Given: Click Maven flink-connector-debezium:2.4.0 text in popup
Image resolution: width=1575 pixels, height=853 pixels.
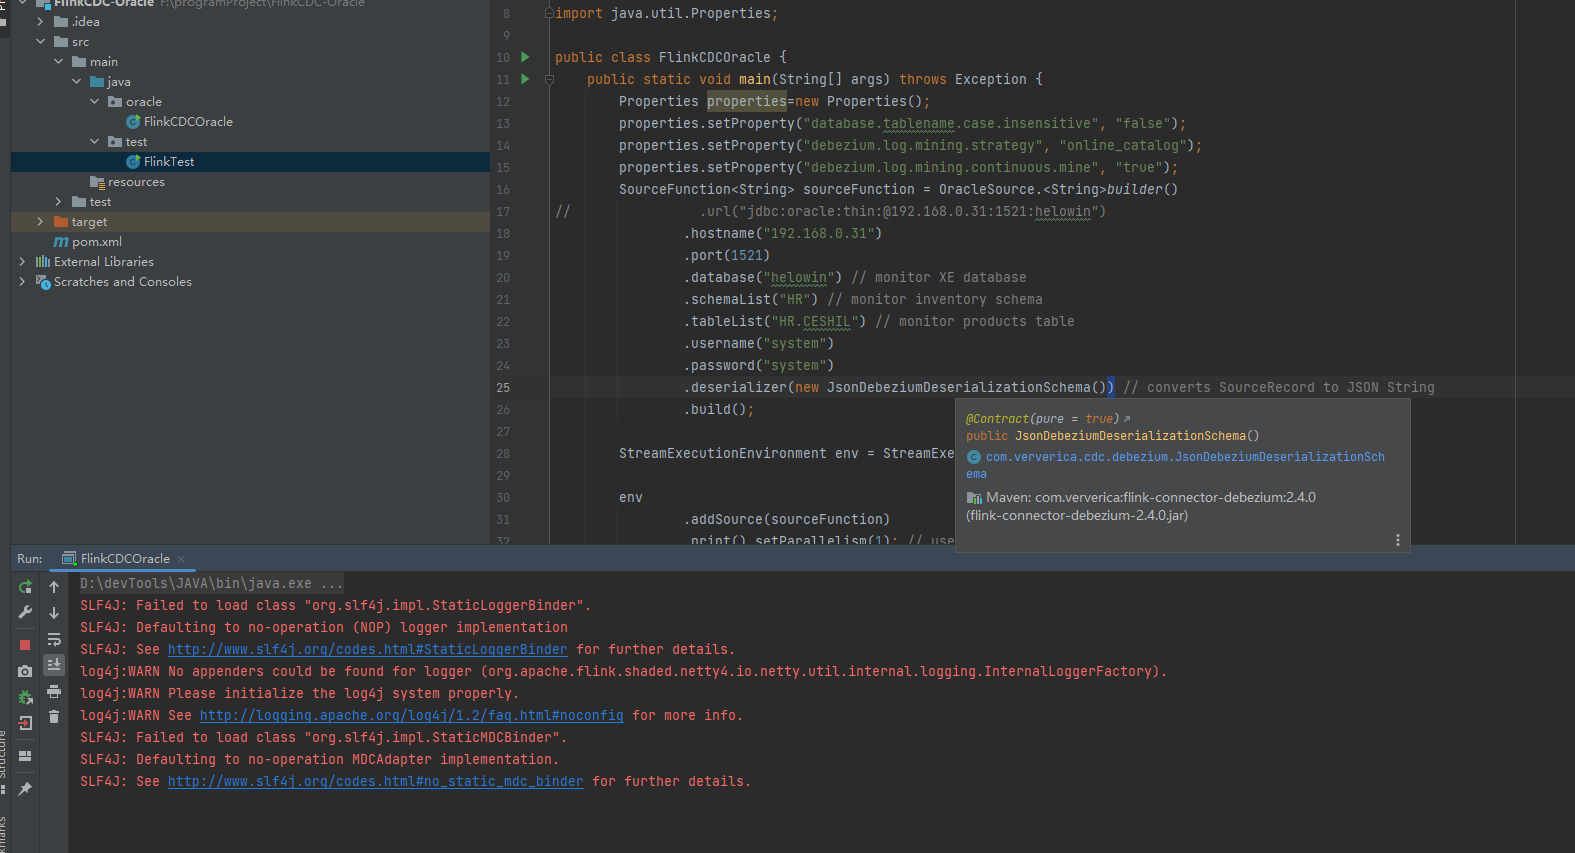Looking at the screenshot, I should (1151, 497).
